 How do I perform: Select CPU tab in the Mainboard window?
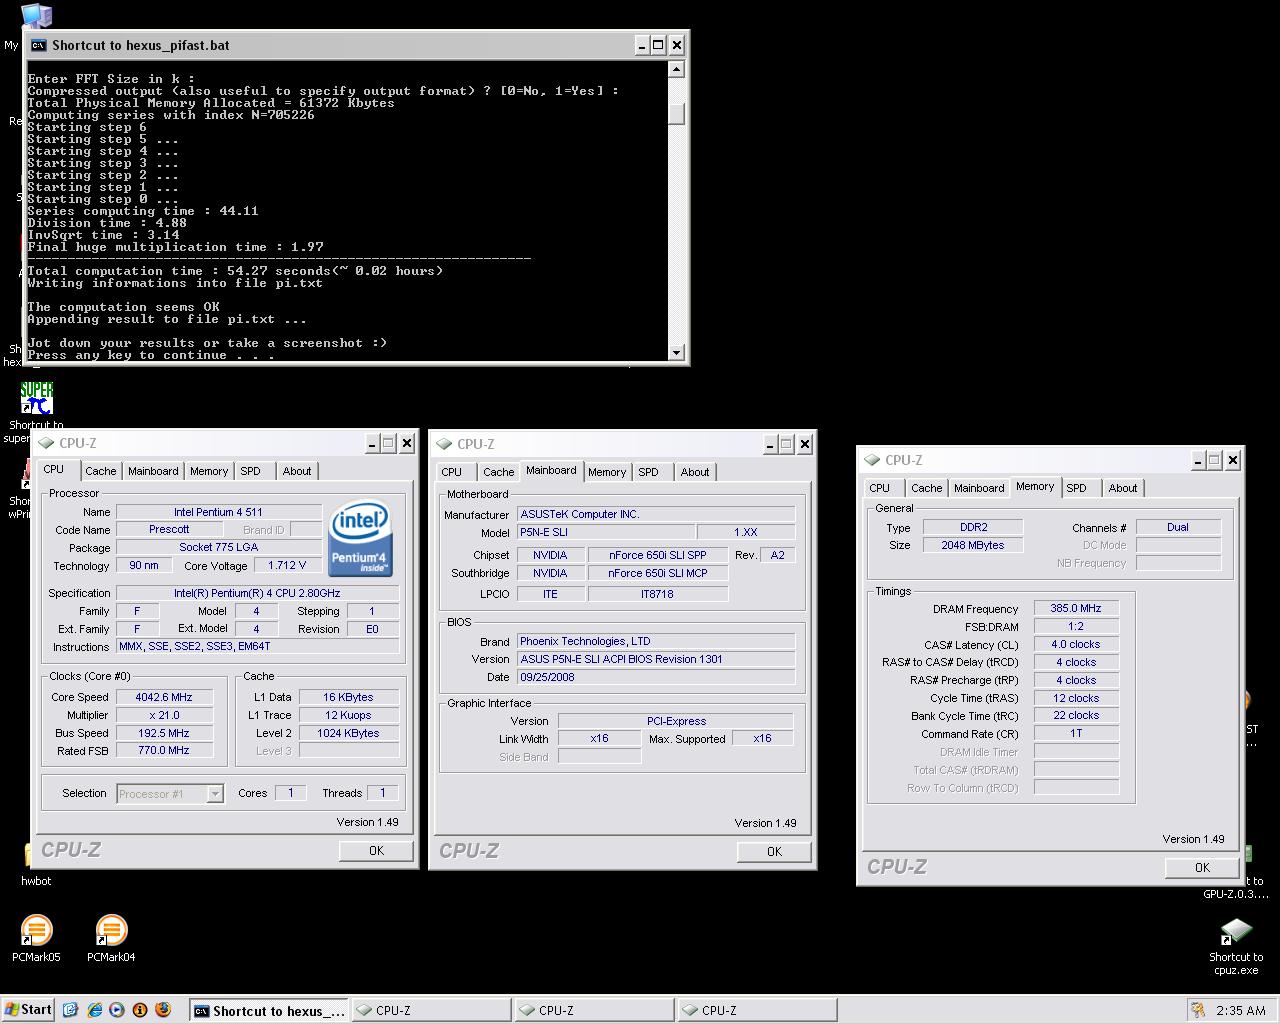(x=452, y=472)
